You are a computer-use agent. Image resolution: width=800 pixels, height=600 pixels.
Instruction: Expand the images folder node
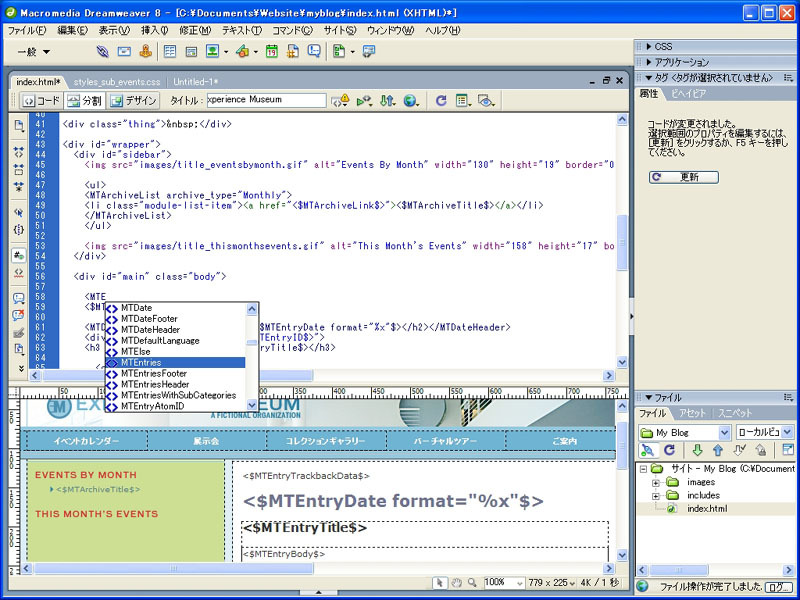(656, 482)
